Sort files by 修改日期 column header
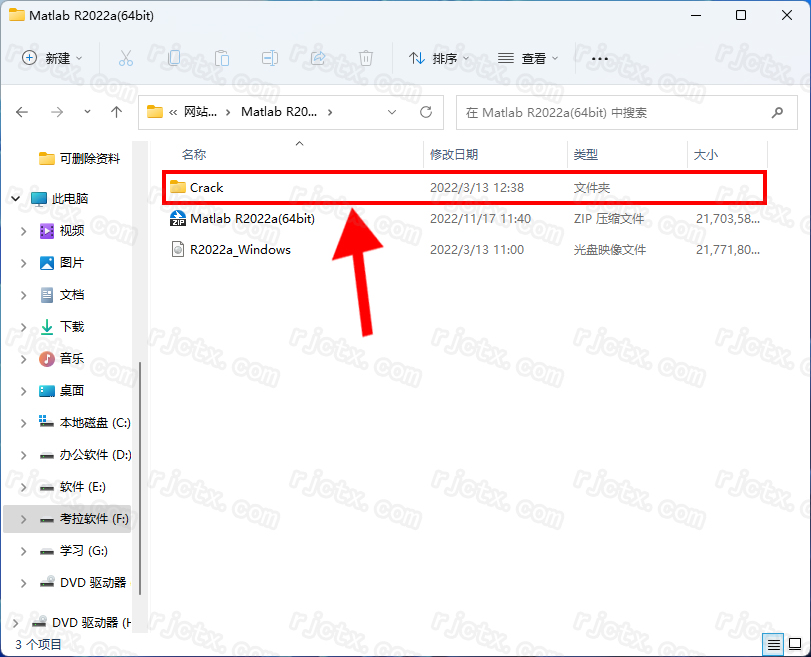 coord(454,154)
